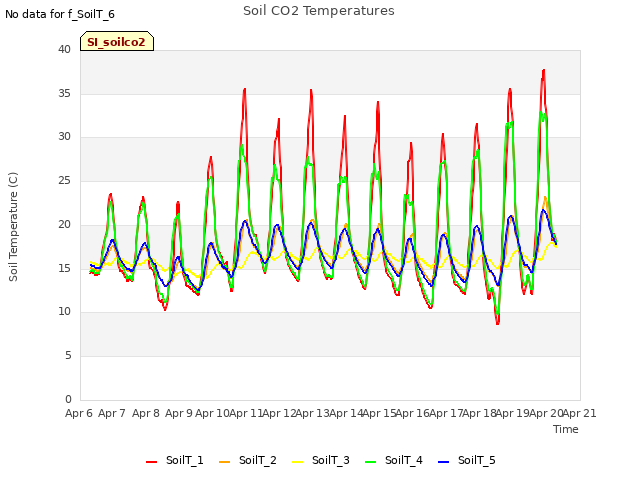This screenshot has width=640, height=480.
Task: Click the 30 y-axis tick label
Action: click(64, 137)
